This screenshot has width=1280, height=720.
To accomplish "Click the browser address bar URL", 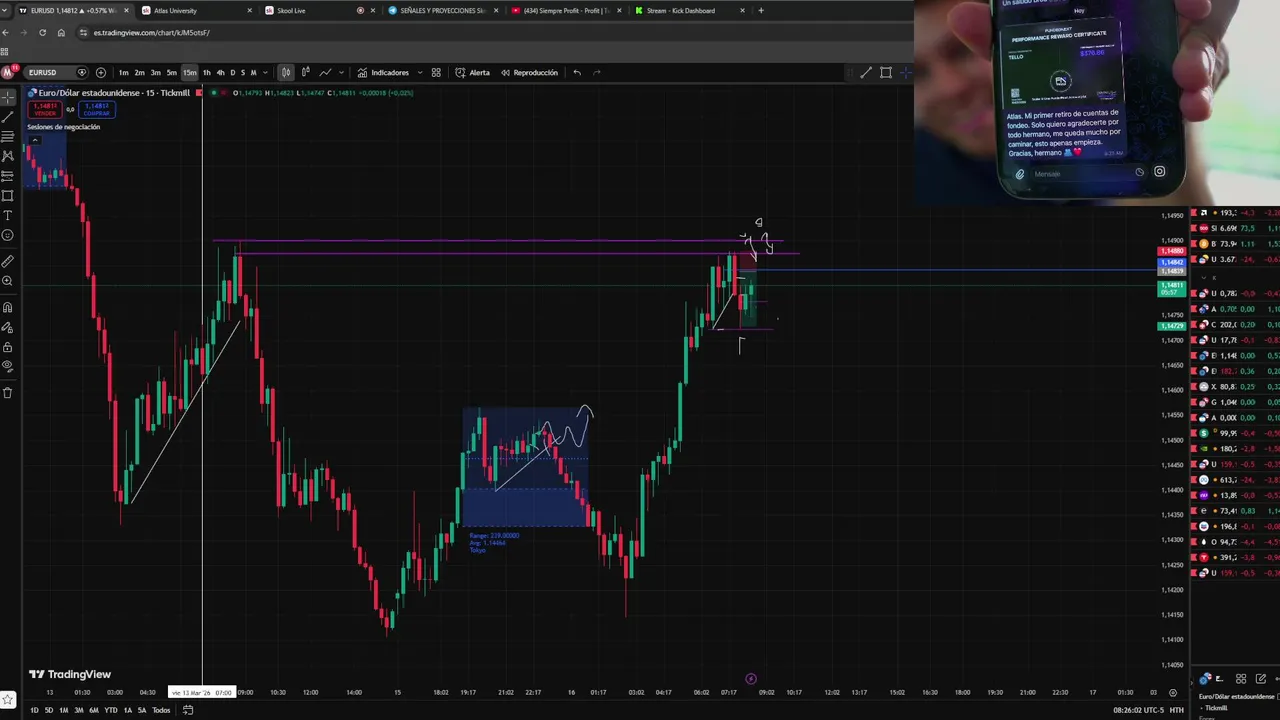I will tap(151, 32).
